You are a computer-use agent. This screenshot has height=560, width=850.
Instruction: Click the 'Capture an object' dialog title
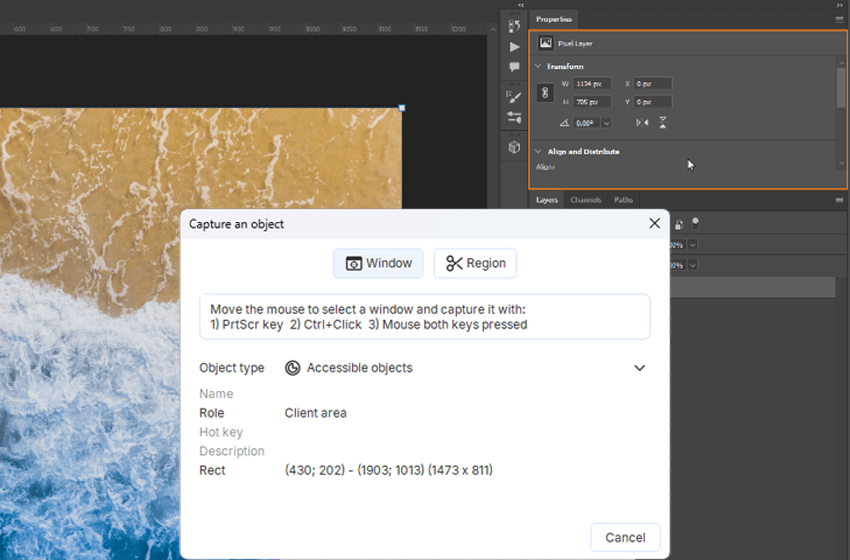tap(236, 224)
